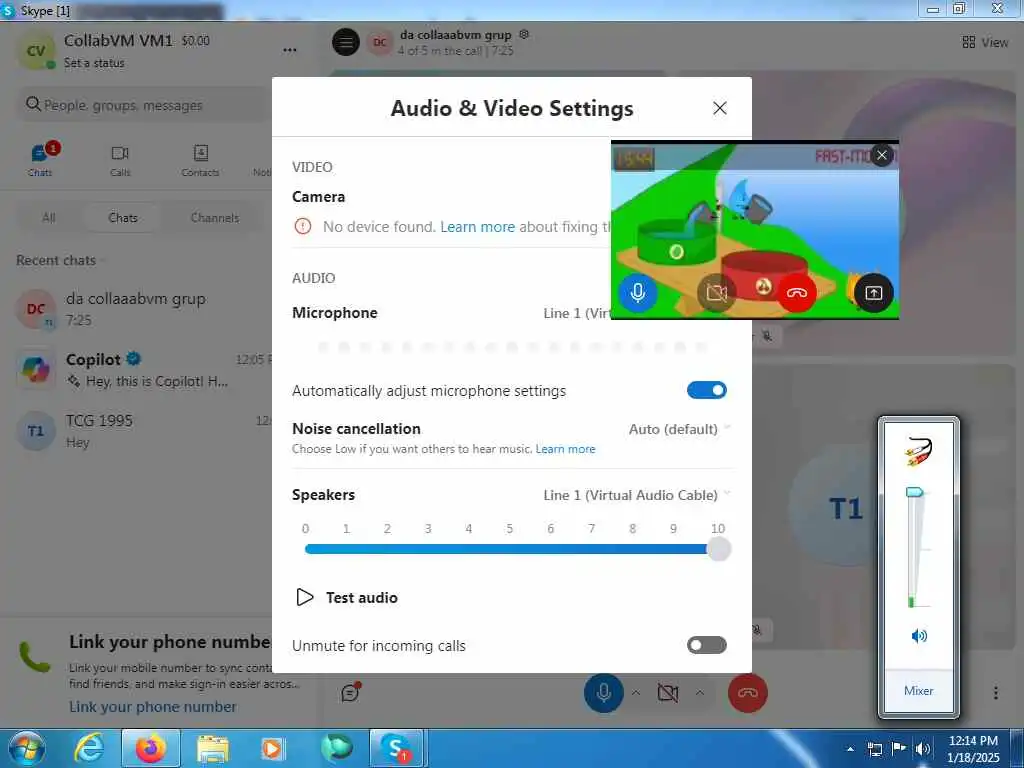This screenshot has width=1024, height=768.
Task: Open the Chats tab icon
Action: pyautogui.click(x=40, y=159)
